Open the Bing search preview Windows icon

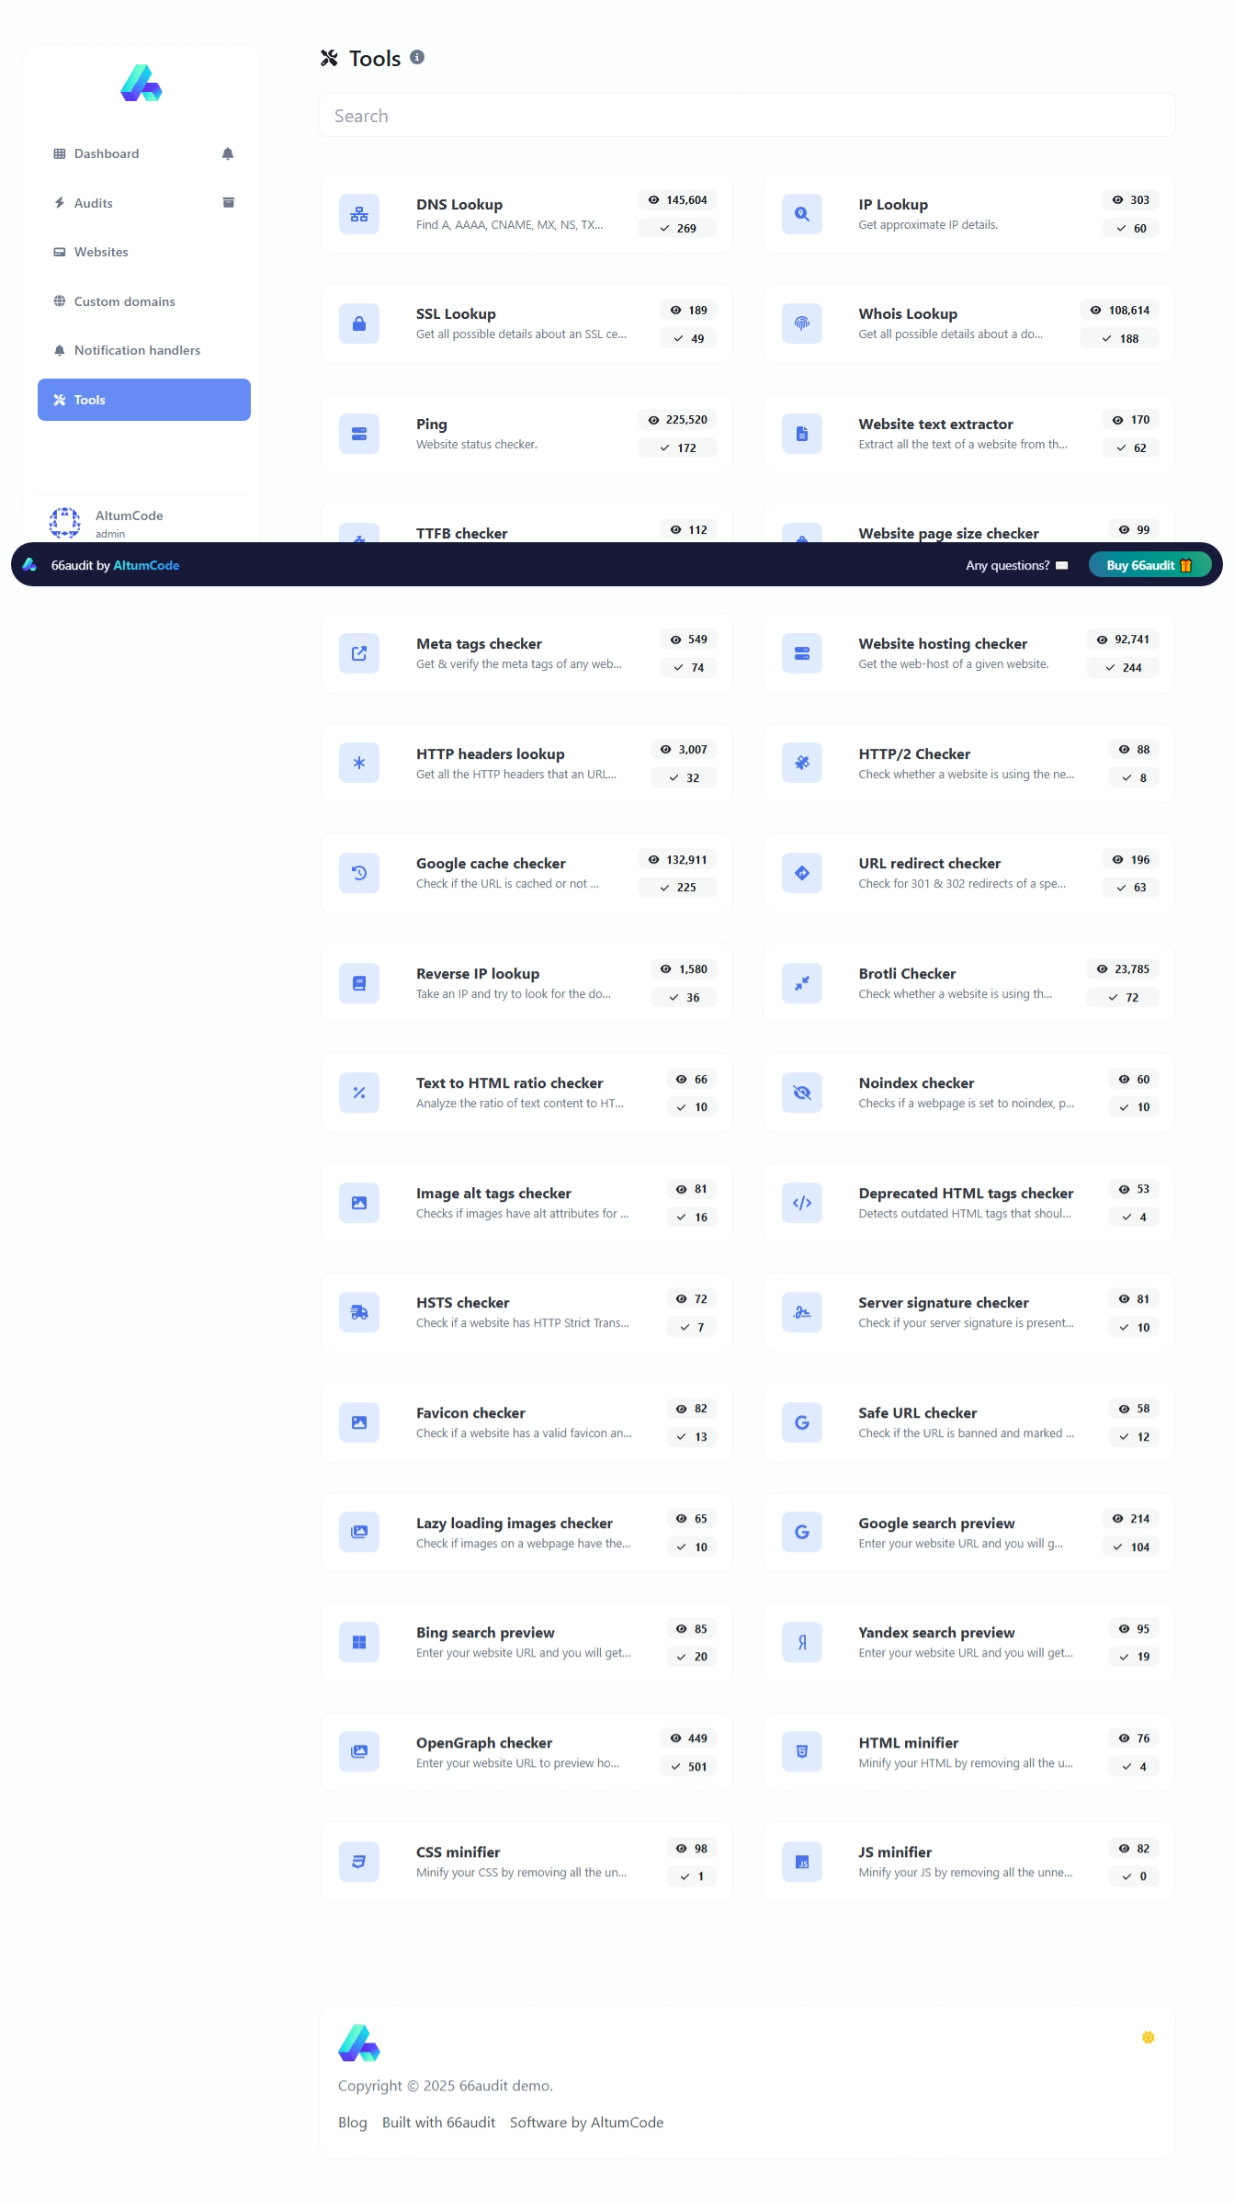click(x=359, y=1642)
